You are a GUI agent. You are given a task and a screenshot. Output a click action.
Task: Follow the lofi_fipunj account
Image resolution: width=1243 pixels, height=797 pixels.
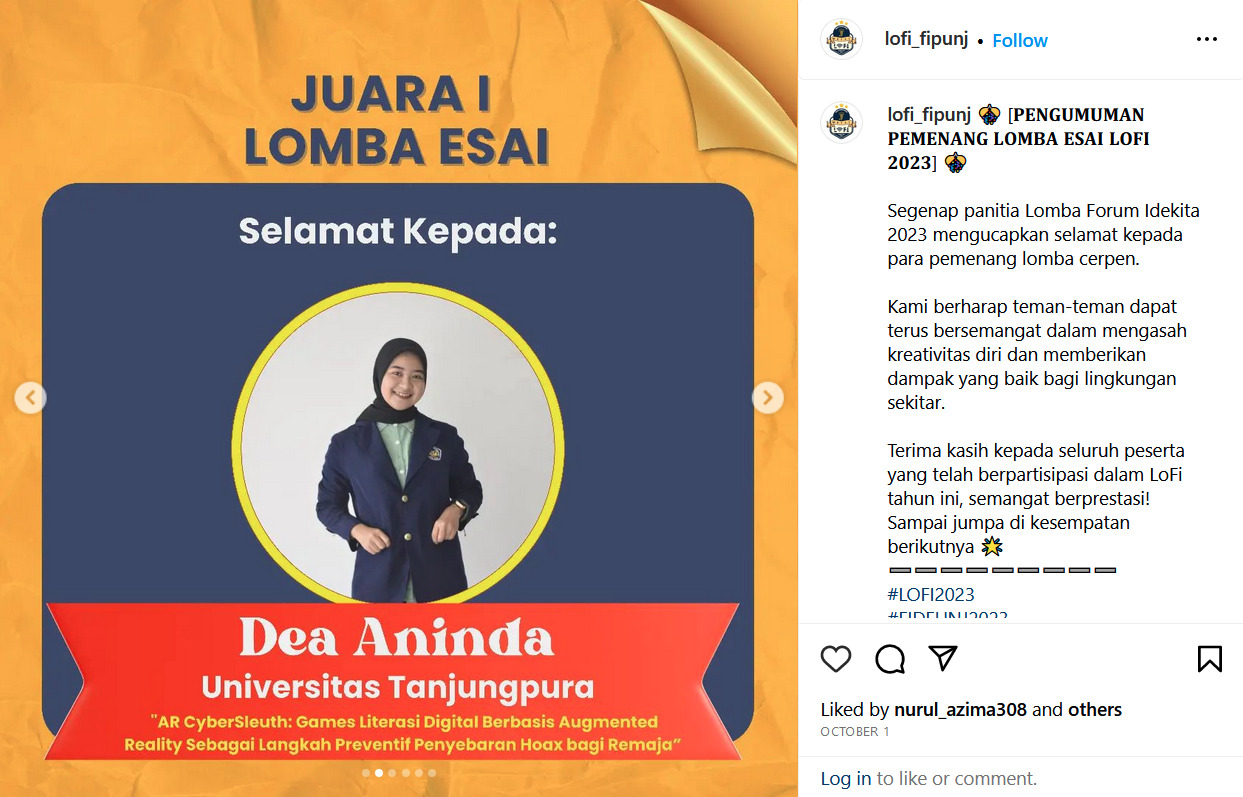coord(1020,41)
